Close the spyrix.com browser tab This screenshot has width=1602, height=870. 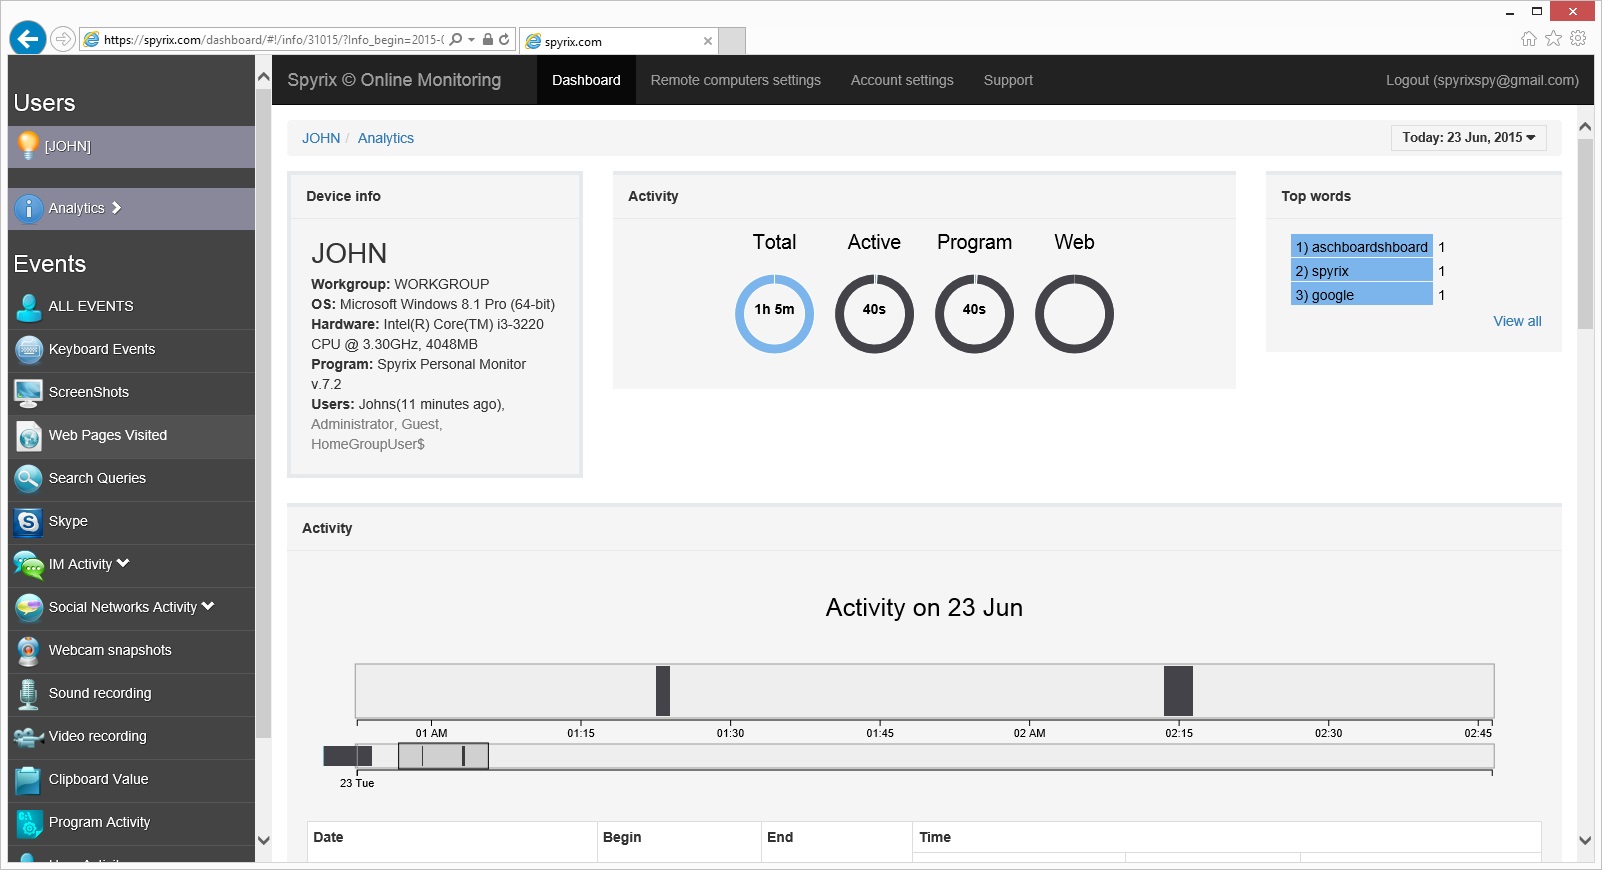pos(708,41)
